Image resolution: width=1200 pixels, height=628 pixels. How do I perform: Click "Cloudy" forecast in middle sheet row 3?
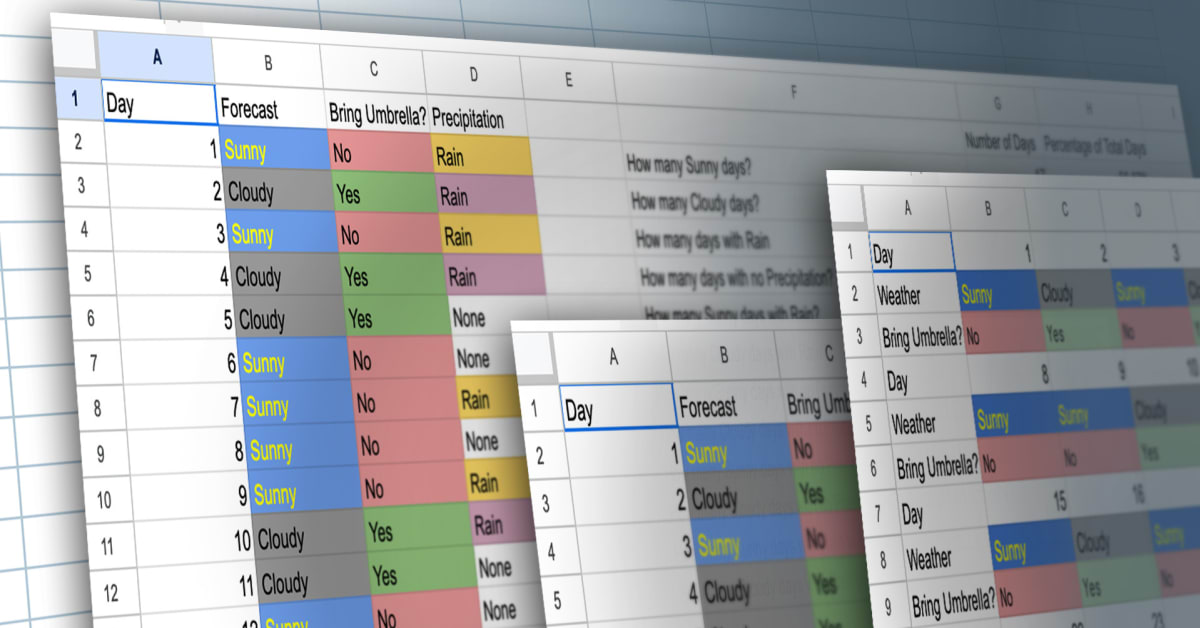(742, 497)
